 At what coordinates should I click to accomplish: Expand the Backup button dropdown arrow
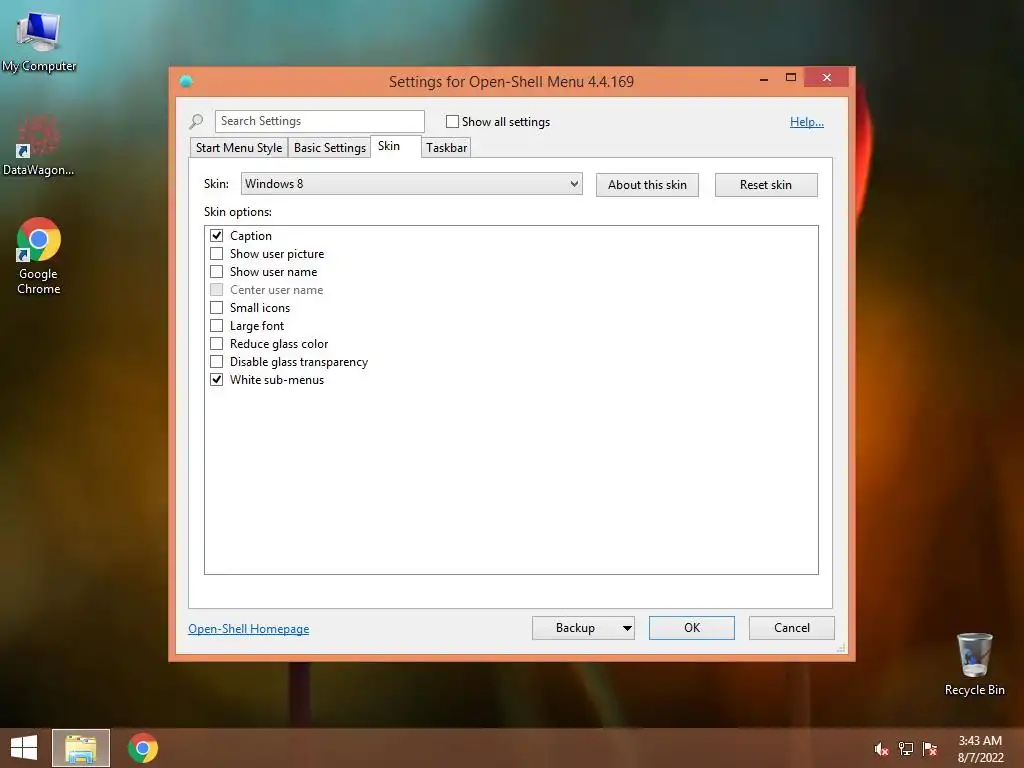pyautogui.click(x=627, y=628)
